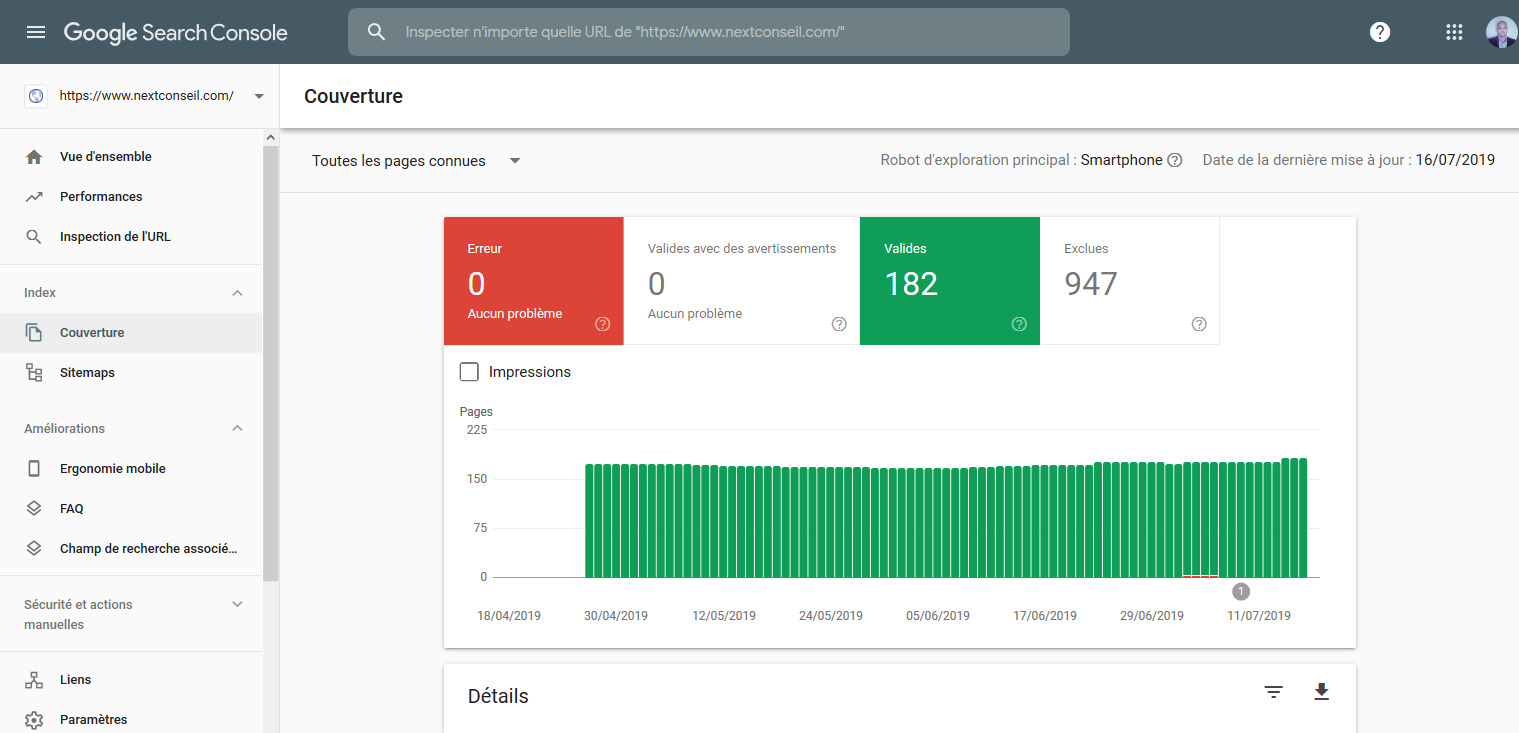This screenshot has width=1519, height=733.
Task: Click help icon on Valides avec avertissements card
Action: [x=839, y=324]
